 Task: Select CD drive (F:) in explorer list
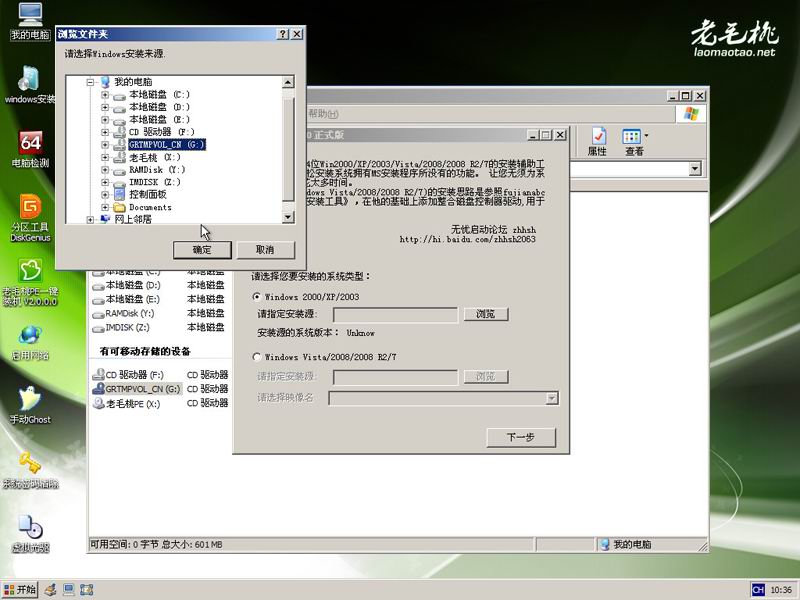(129, 375)
